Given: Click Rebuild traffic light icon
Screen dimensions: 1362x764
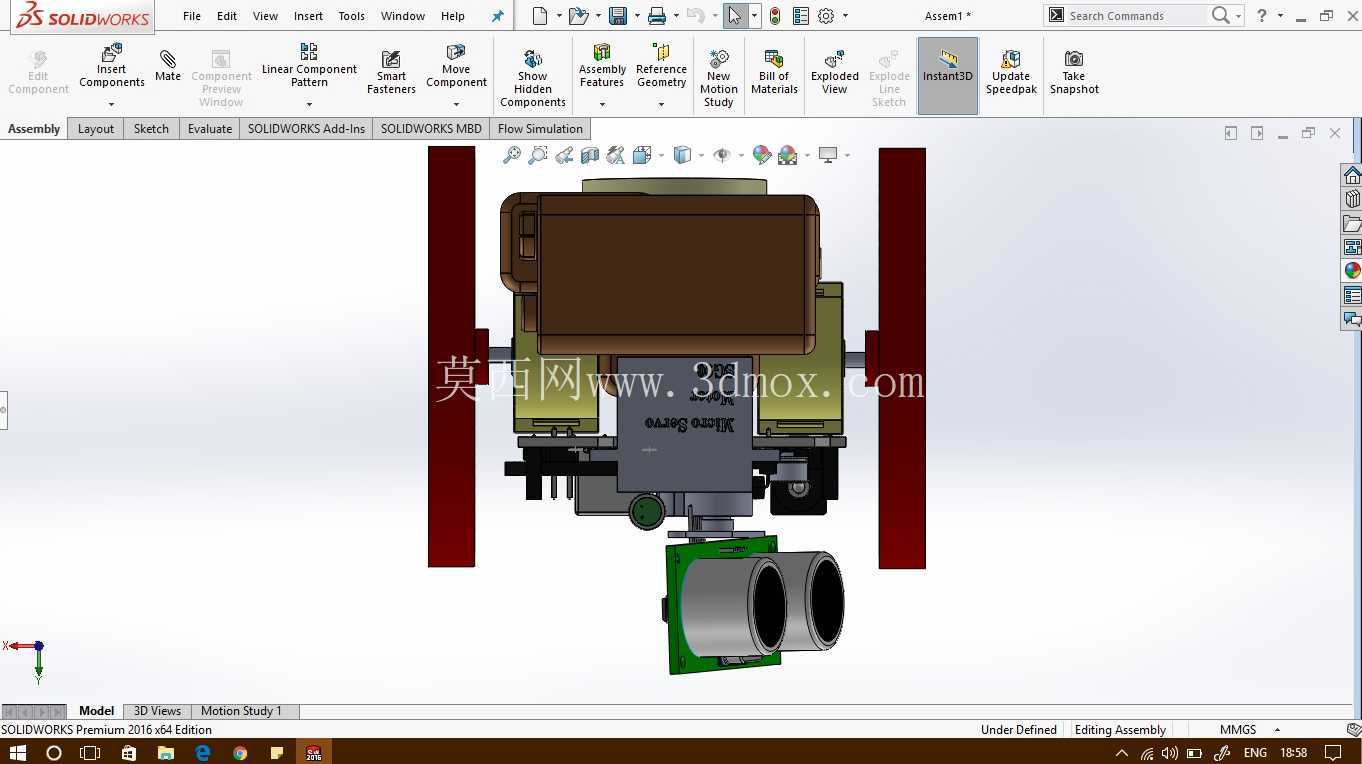Looking at the screenshot, I should (x=775, y=16).
